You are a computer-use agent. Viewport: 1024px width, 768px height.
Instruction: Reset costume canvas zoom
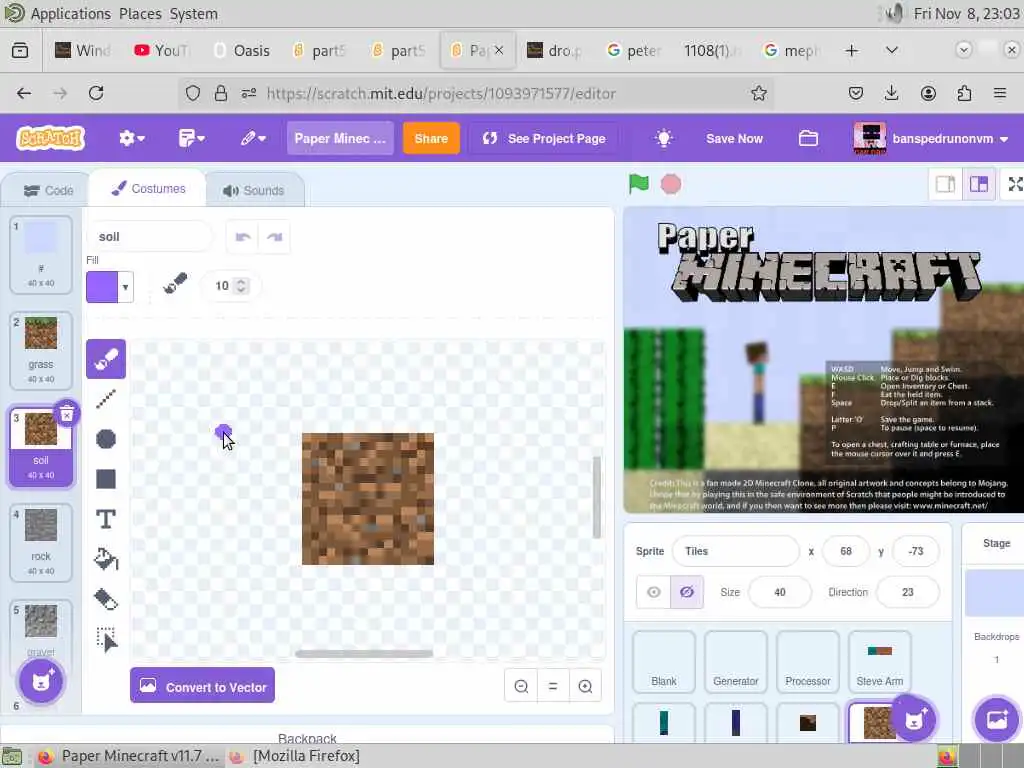click(x=553, y=686)
